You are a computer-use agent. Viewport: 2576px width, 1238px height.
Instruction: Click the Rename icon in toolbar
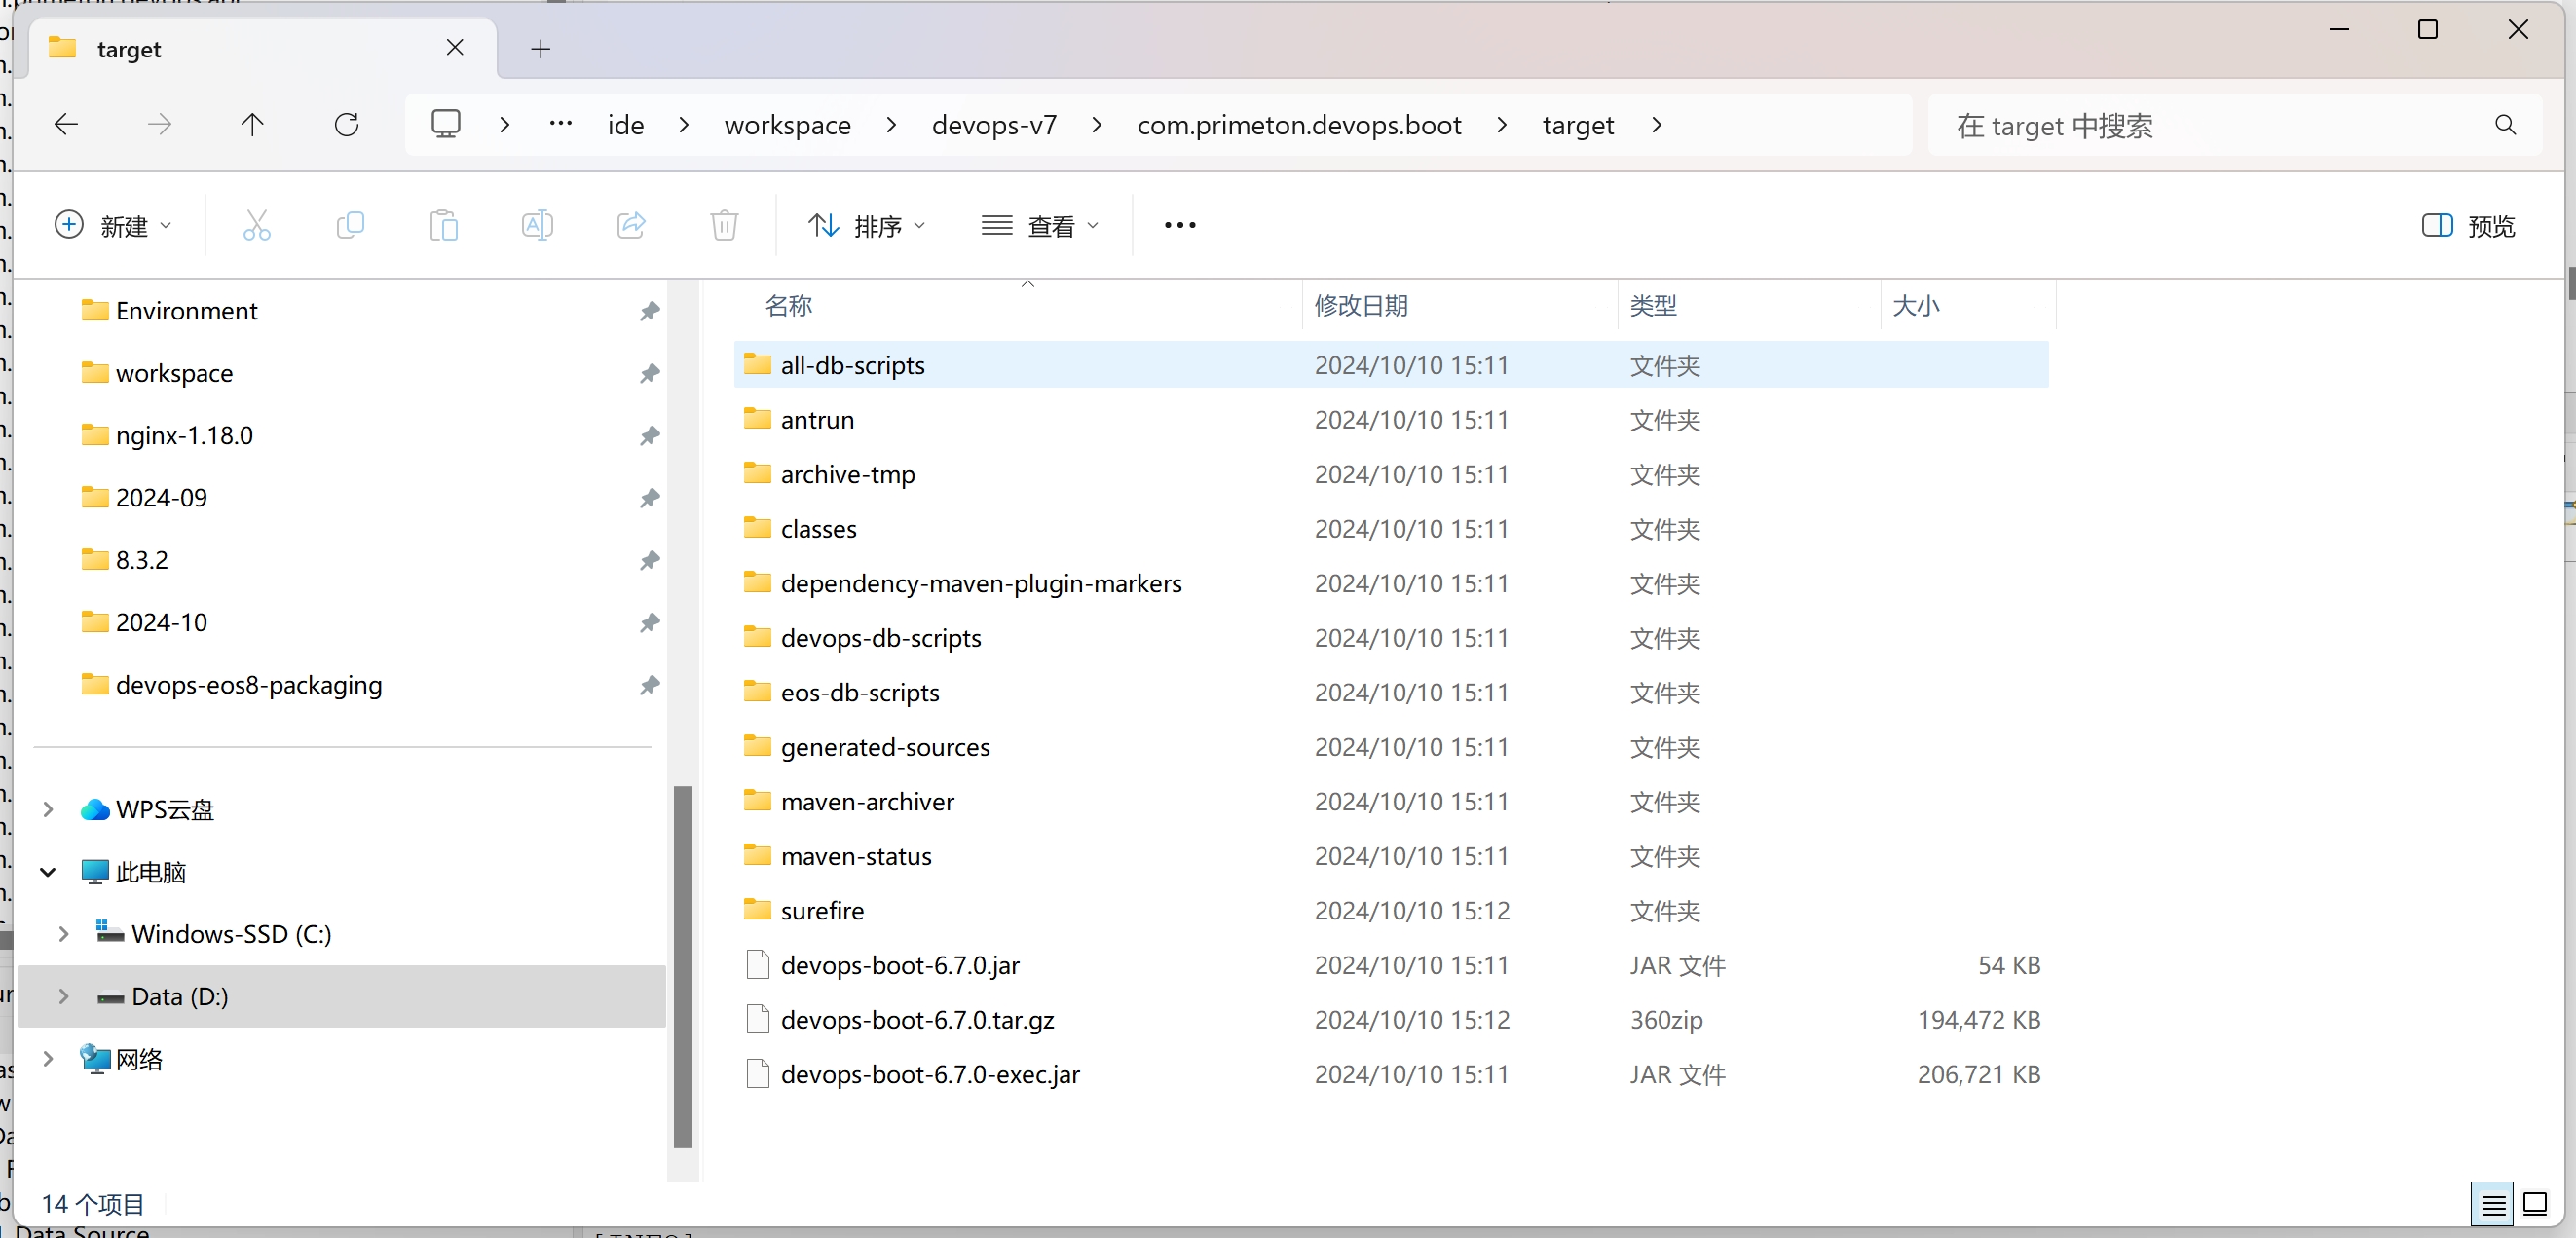(x=537, y=225)
